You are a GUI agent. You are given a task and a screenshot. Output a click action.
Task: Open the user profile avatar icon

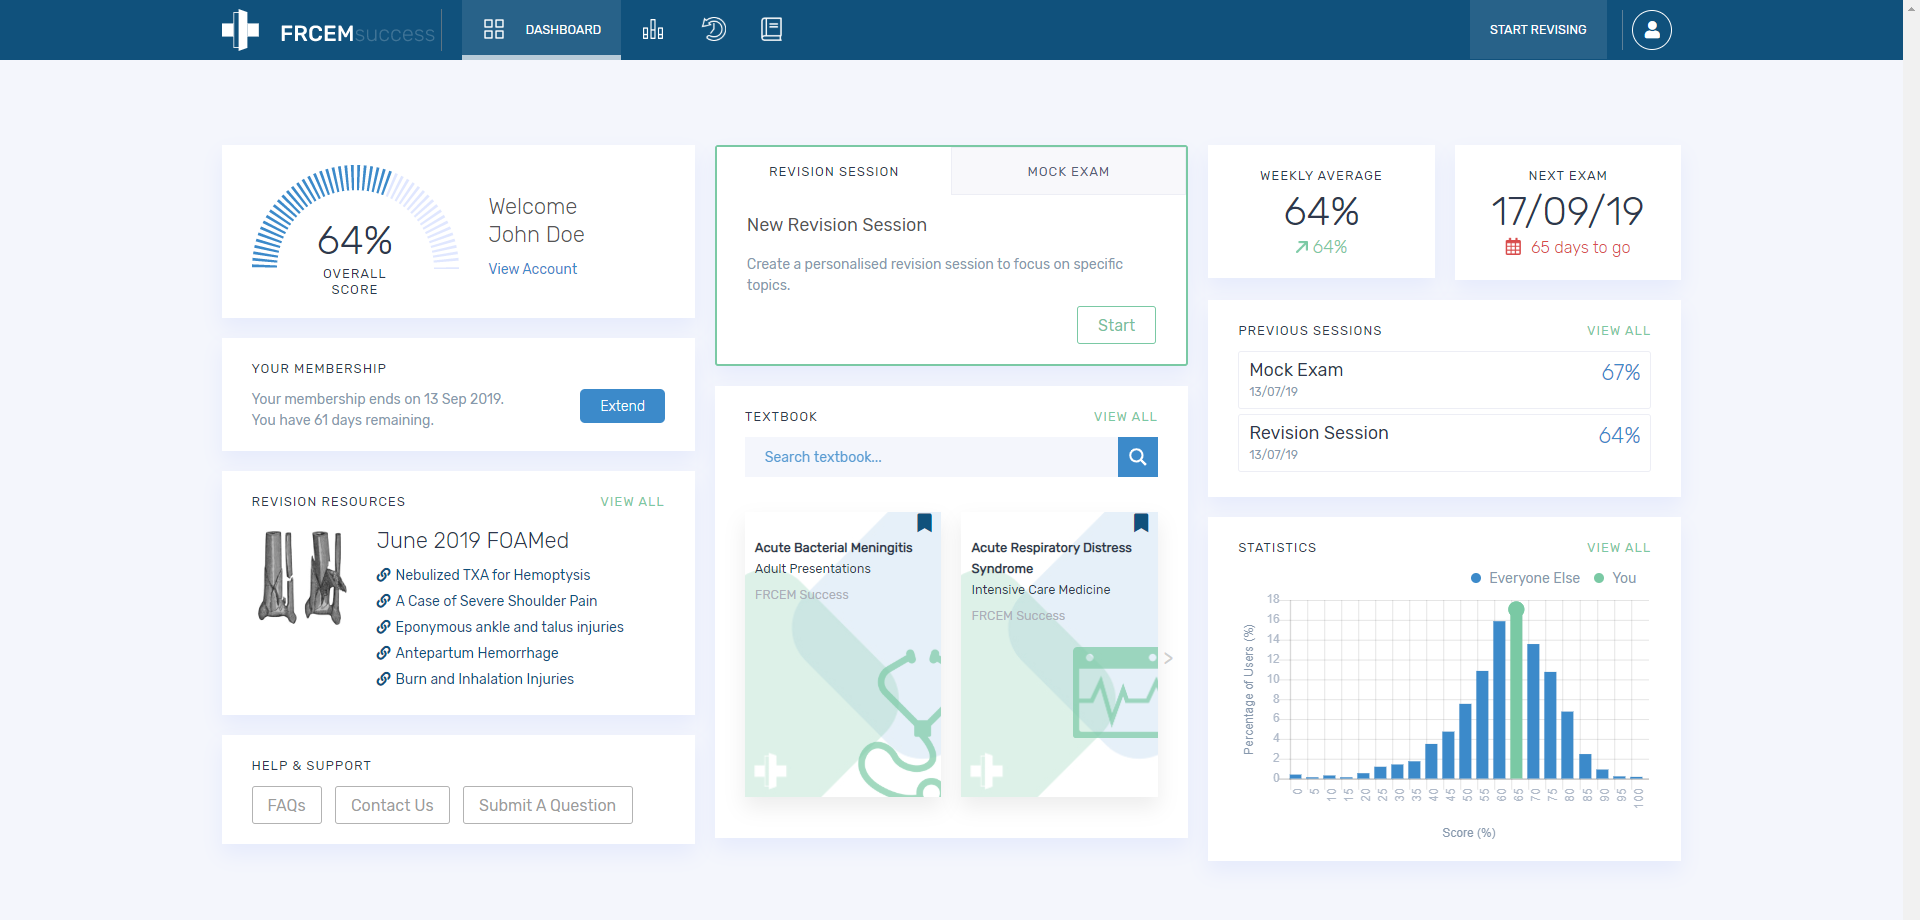1651,30
